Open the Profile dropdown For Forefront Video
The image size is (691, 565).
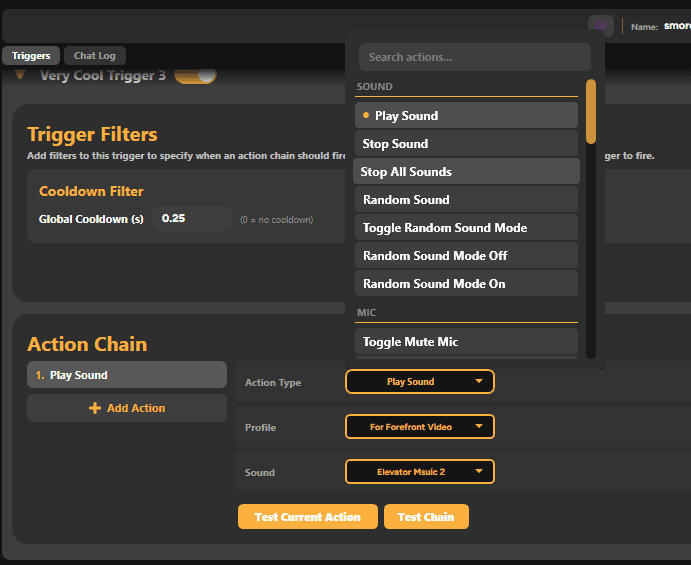[420, 427]
